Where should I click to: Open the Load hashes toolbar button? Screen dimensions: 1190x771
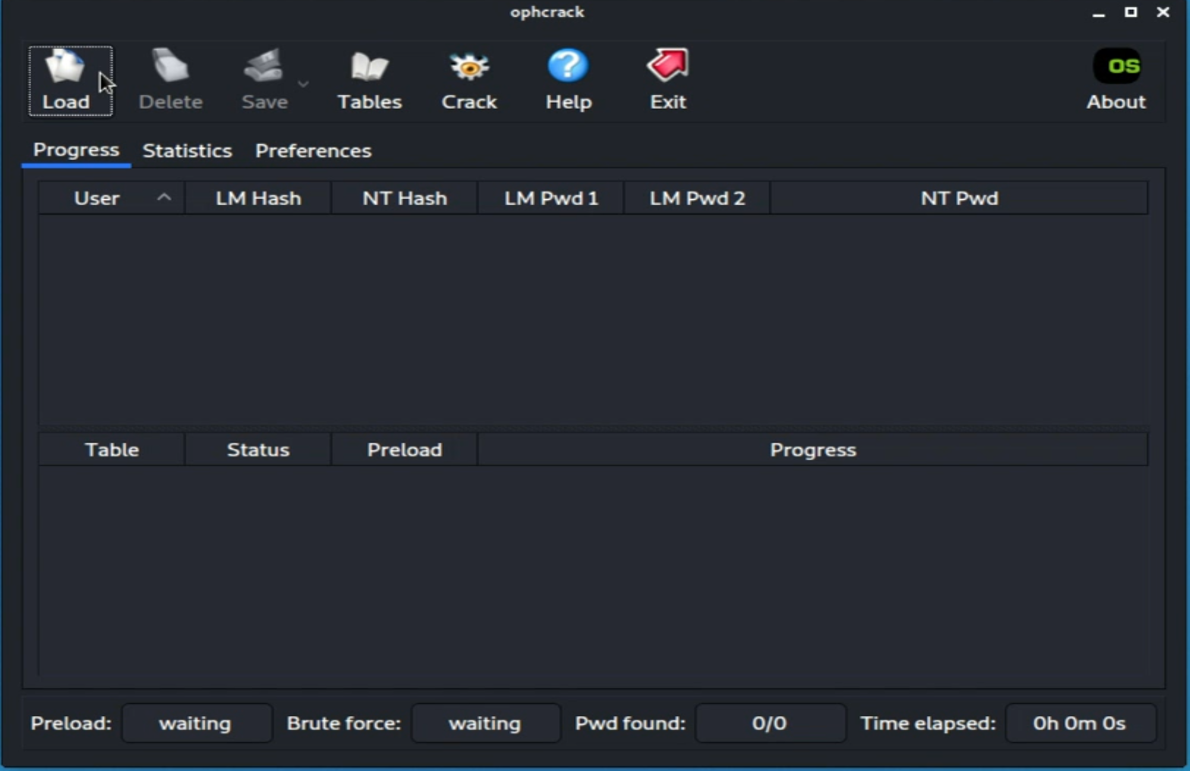tap(70, 80)
